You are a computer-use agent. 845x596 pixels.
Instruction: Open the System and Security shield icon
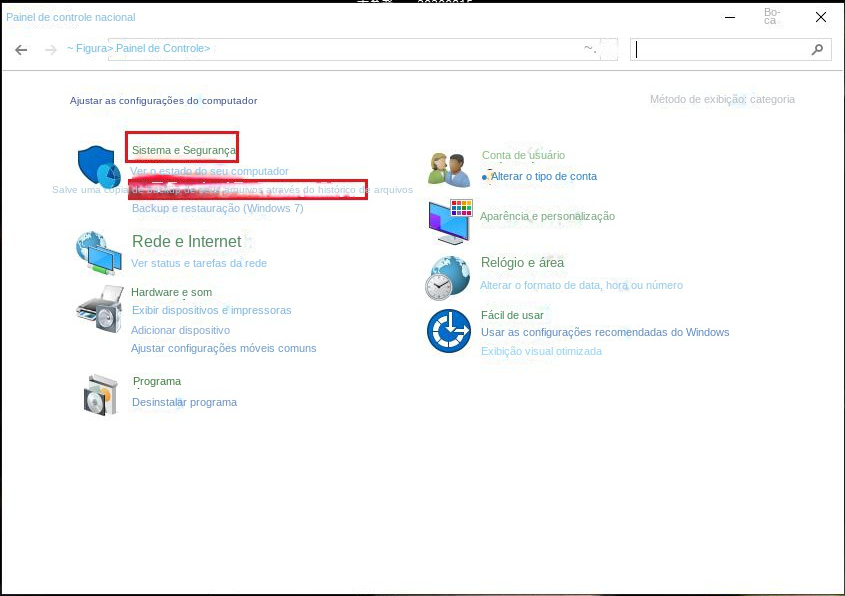pyautogui.click(x=99, y=165)
